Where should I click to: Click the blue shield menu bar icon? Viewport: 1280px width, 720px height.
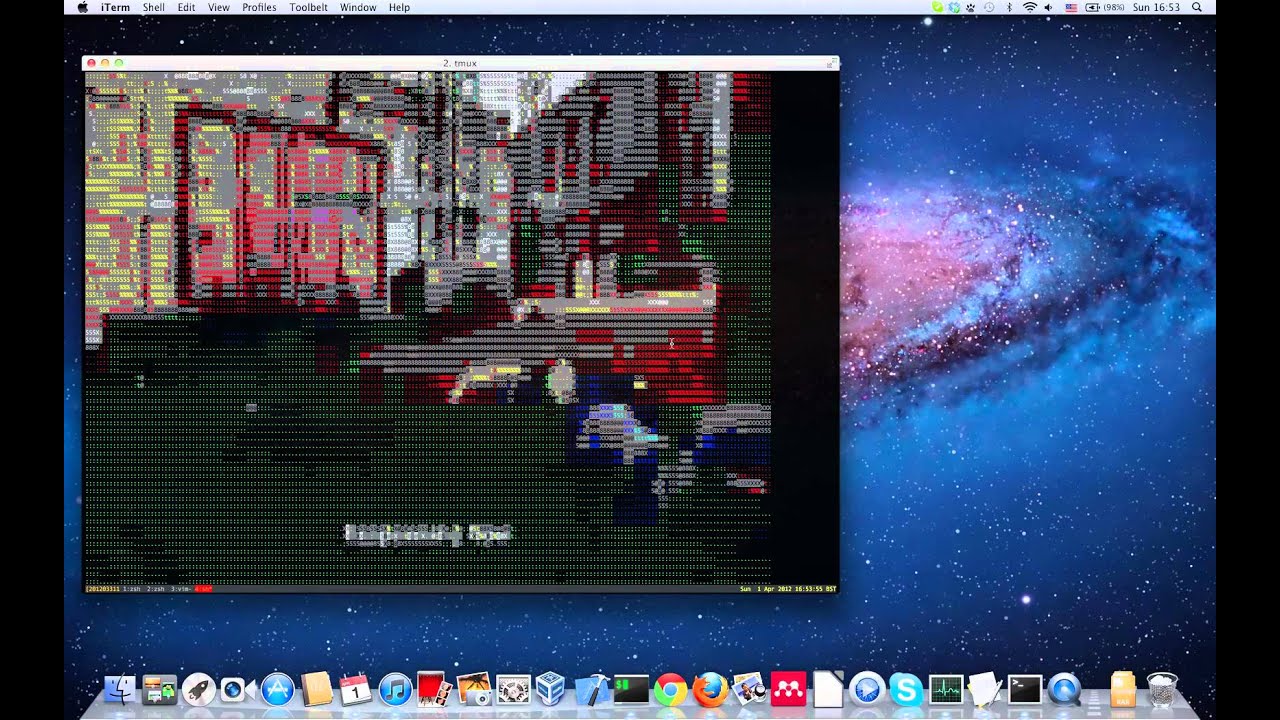point(954,7)
